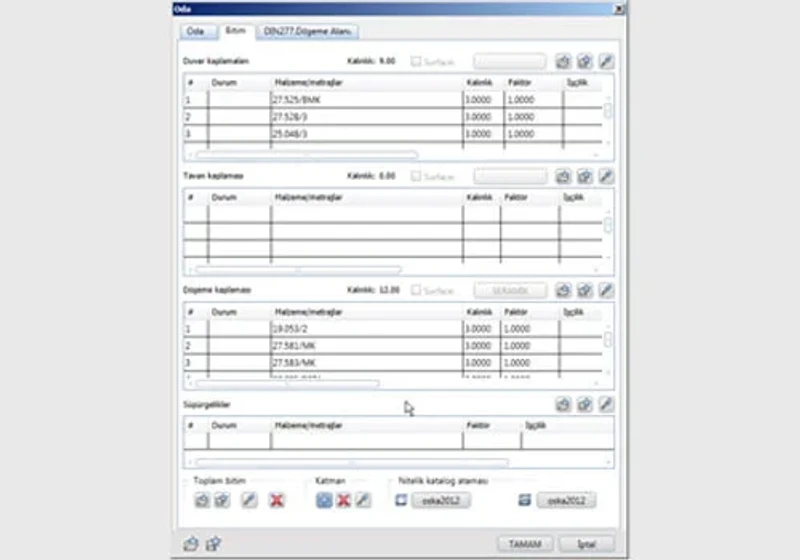Open DIN277 Döşeme Alanı tab

pos(308,32)
